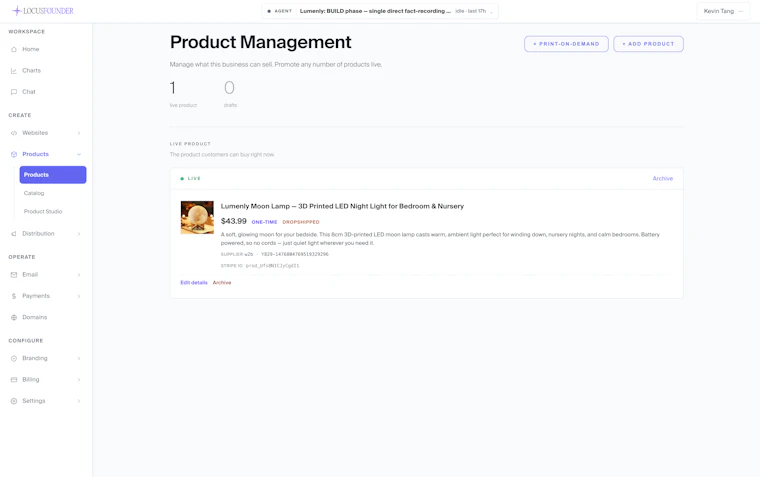Expand the Branding section chevron
760x477 pixels.
coord(79,359)
